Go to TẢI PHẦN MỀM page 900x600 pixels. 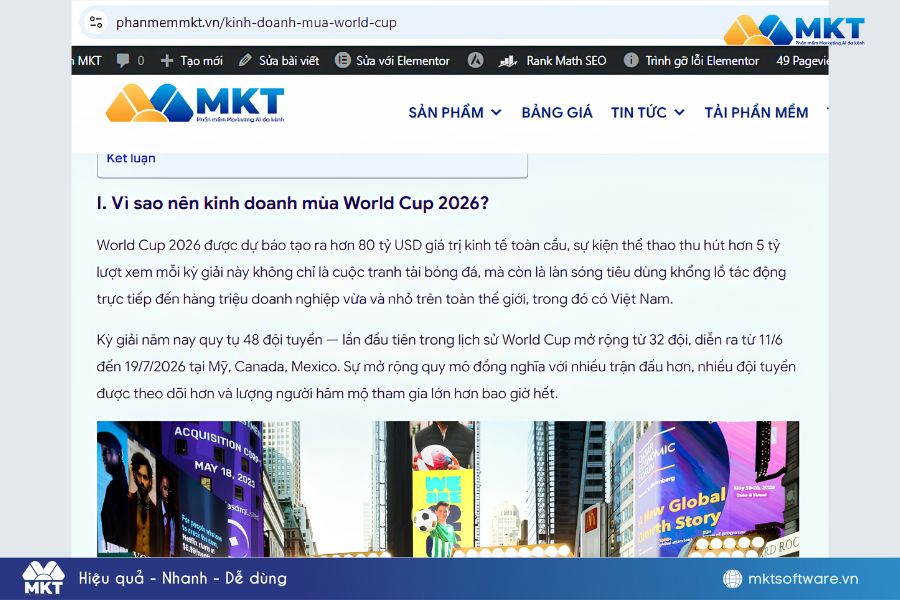click(x=757, y=113)
